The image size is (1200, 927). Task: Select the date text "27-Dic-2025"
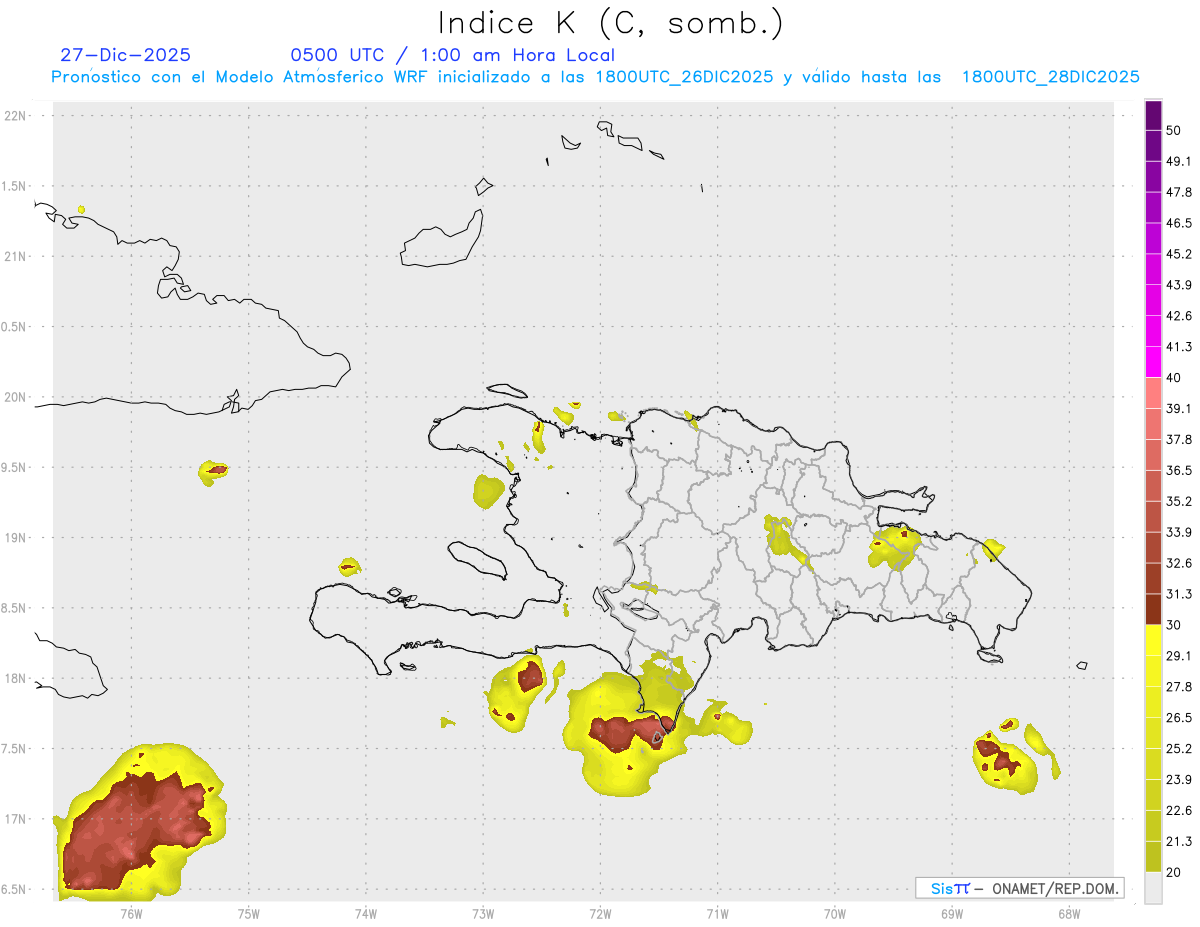(125, 55)
